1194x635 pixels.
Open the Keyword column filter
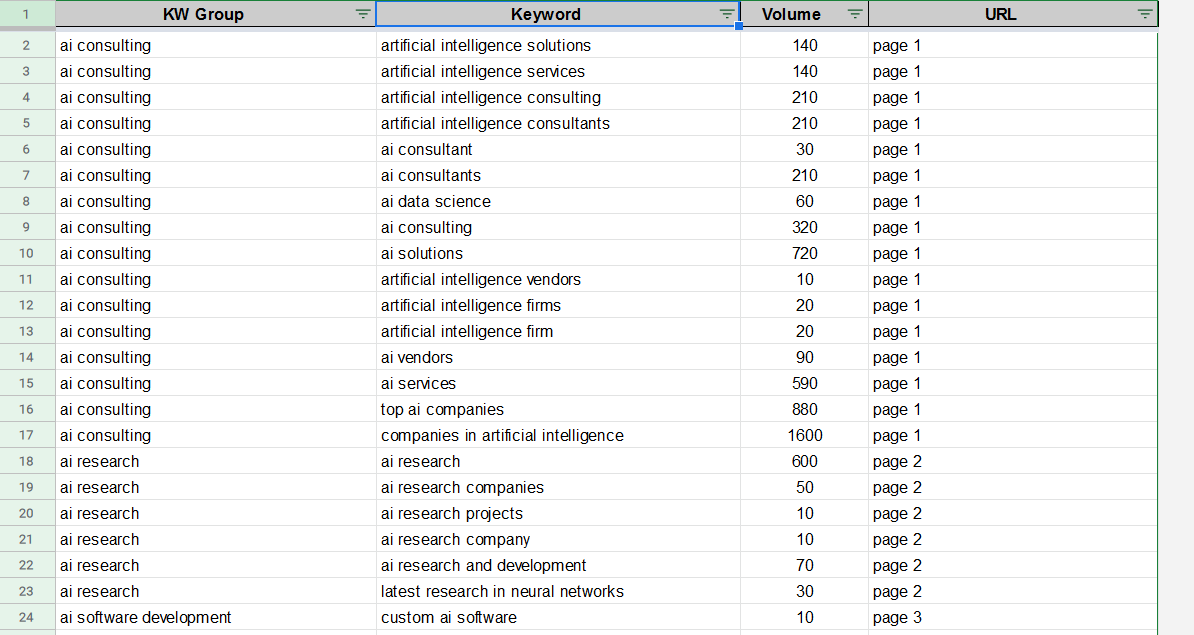click(x=727, y=14)
